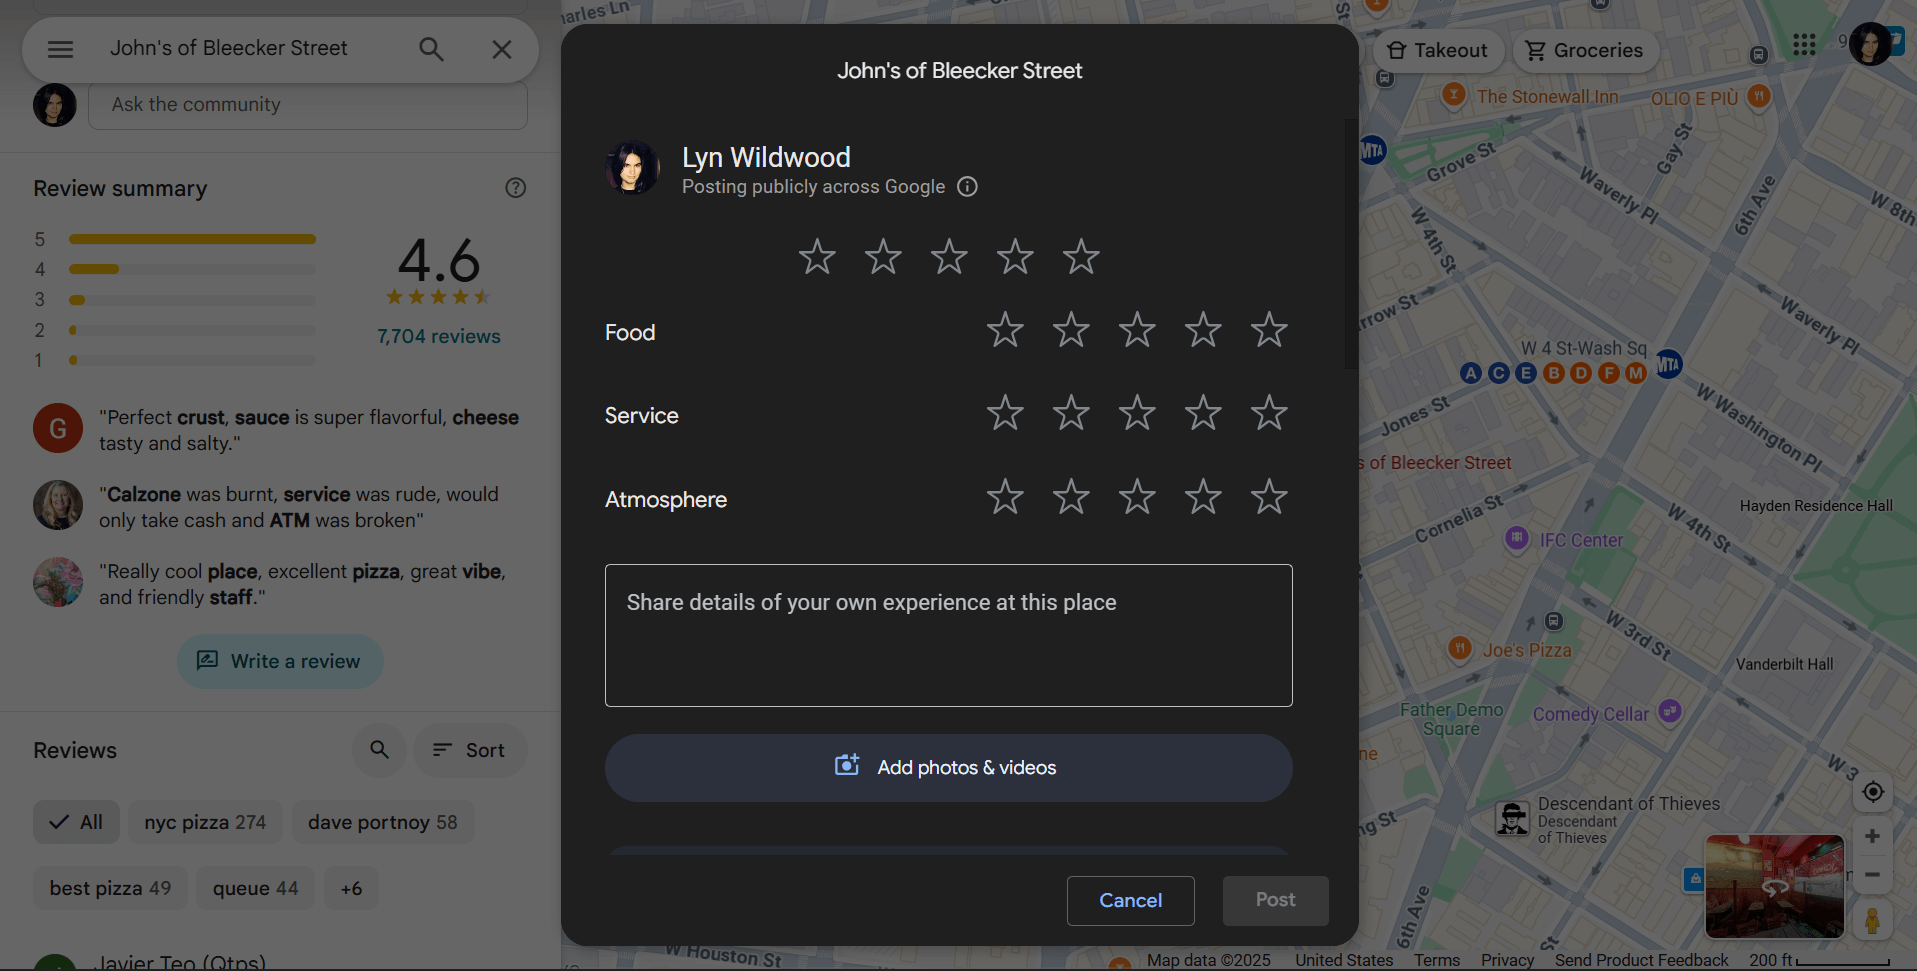Click the search magnifier icon
The image size is (1917, 971).
coord(431,49)
